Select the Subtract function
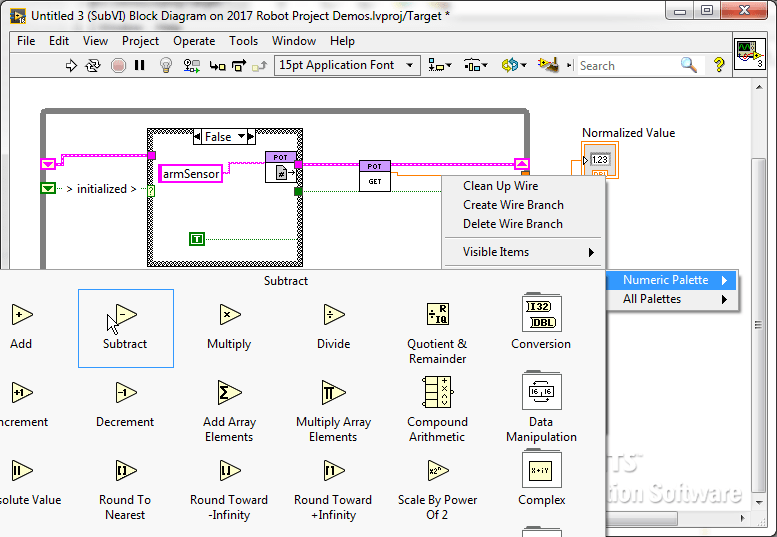 pyautogui.click(x=126, y=328)
